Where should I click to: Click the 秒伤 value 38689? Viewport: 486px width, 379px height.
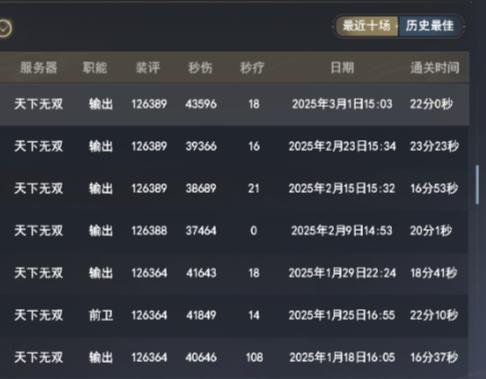(201, 189)
